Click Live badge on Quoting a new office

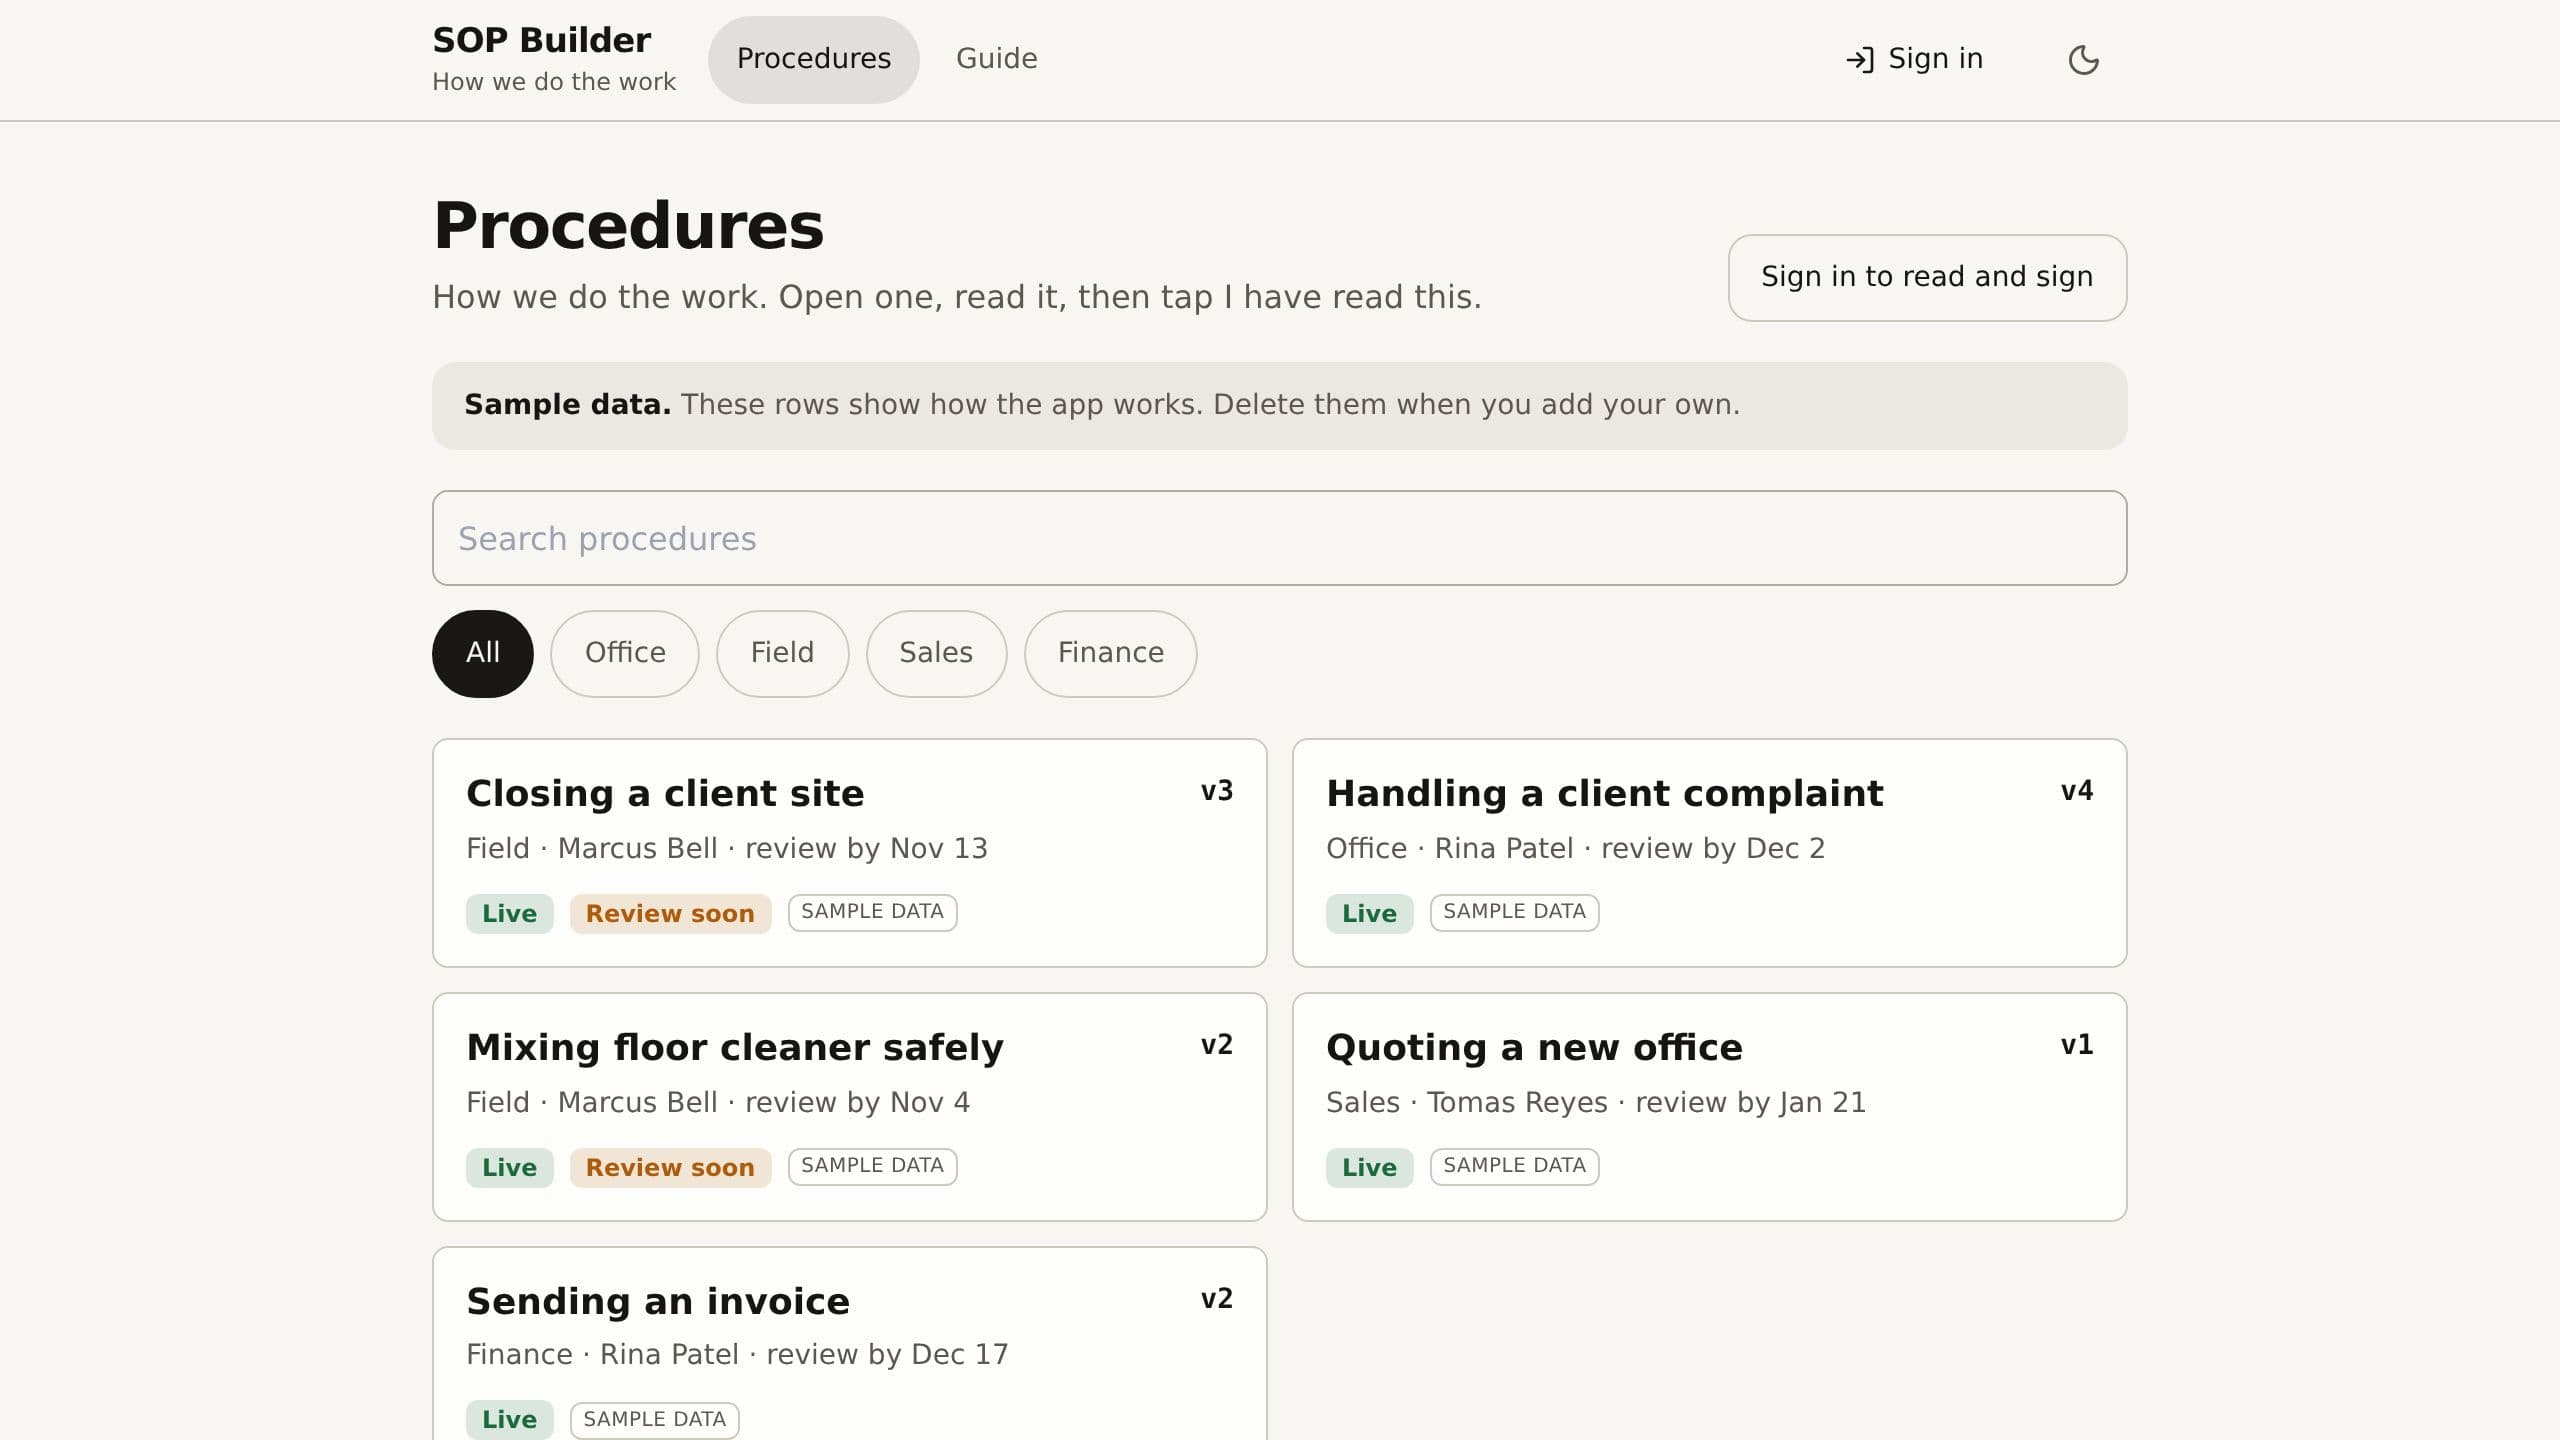1369,1167
